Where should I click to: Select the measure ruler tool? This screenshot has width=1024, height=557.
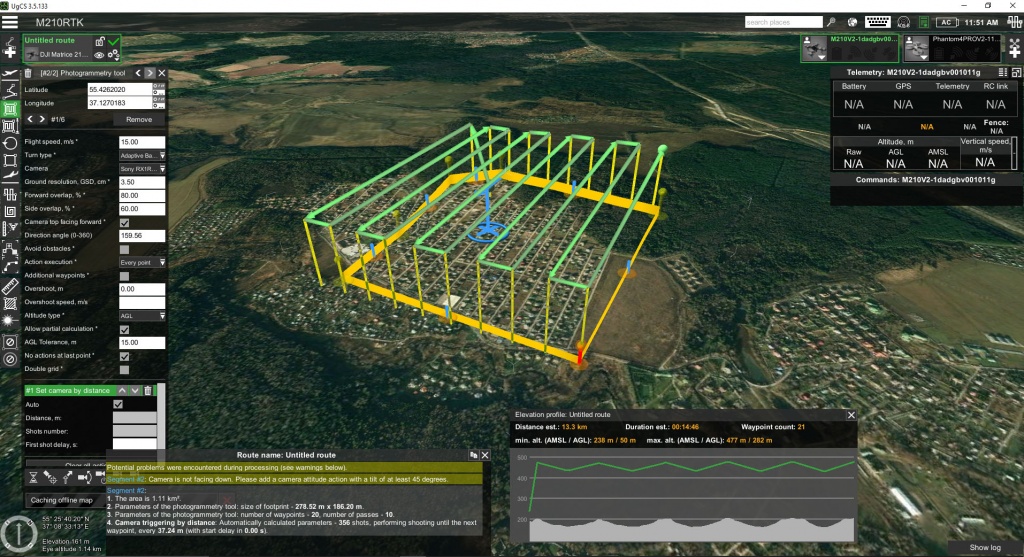tap(10, 287)
